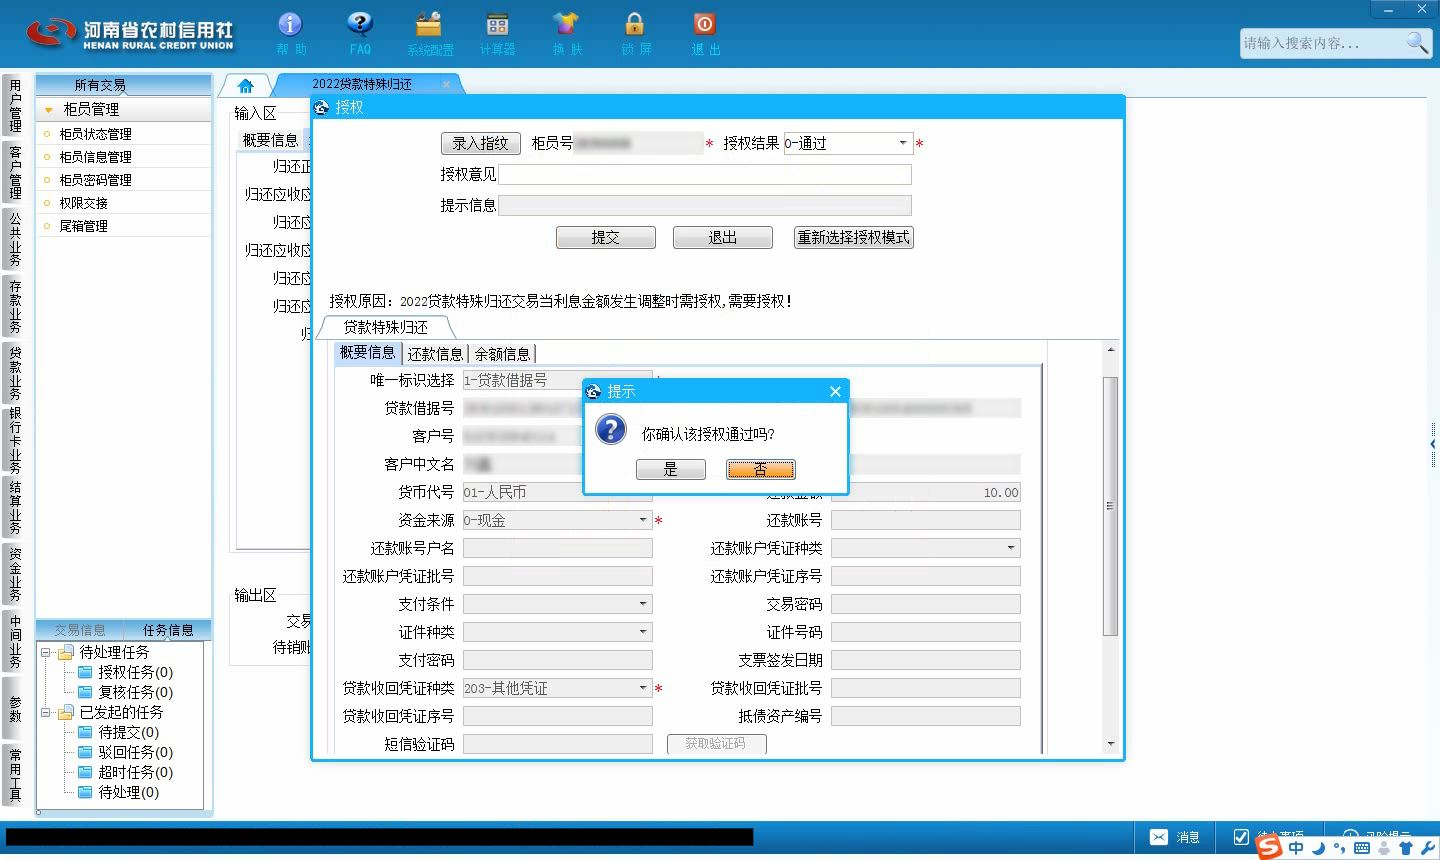The image size is (1440, 860).
Task: Click the 录入指纹 button
Action: click(x=481, y=143)
